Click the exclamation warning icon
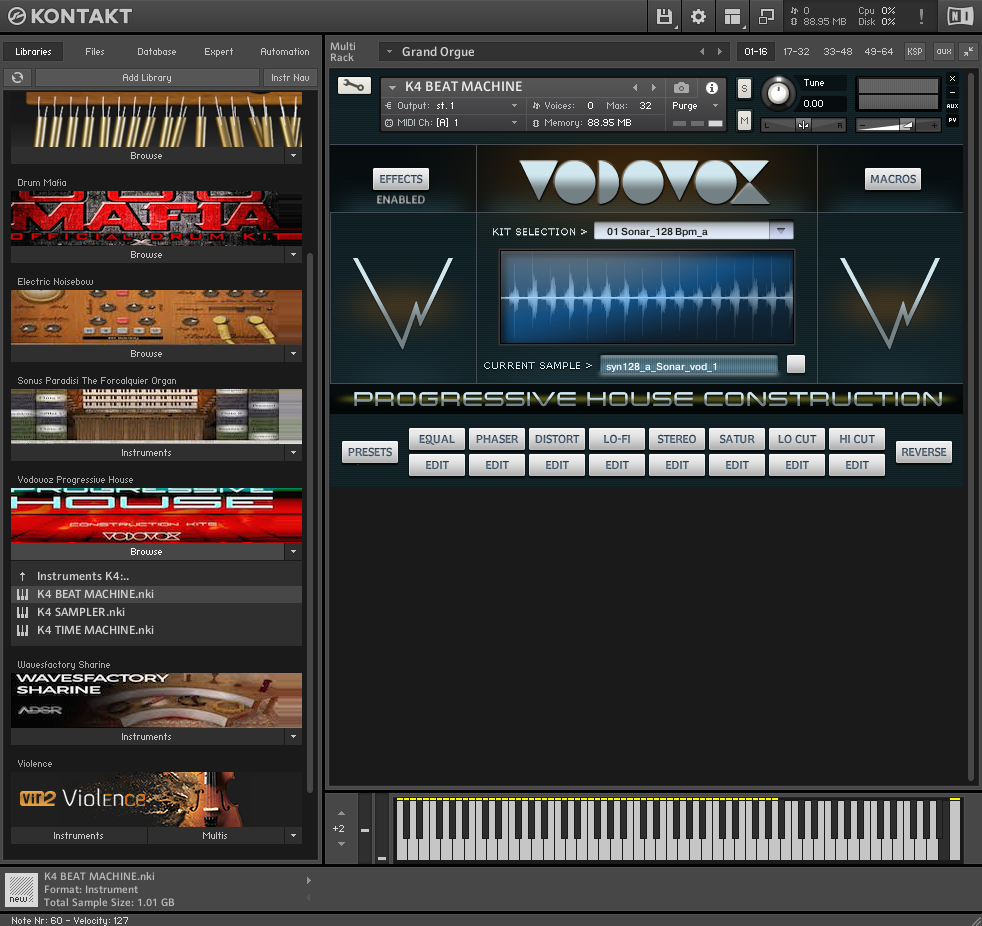982x926 pixels. click(921, 16)
